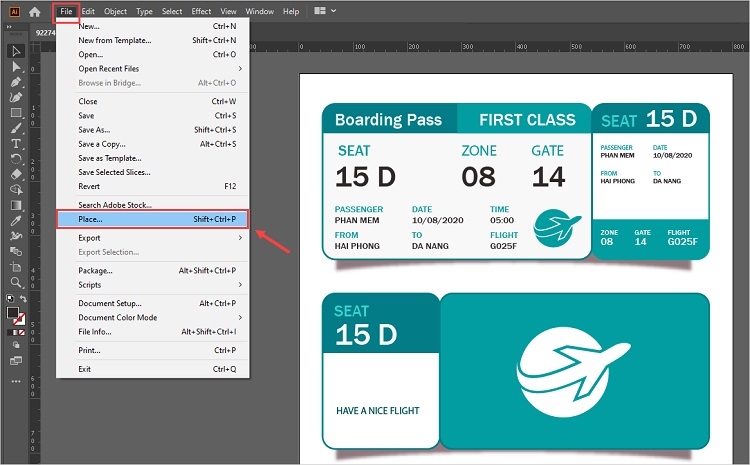Viewport: 750px width, 465px height.
Task: Select the Selection tool arrow
Action: coord(16,51)
